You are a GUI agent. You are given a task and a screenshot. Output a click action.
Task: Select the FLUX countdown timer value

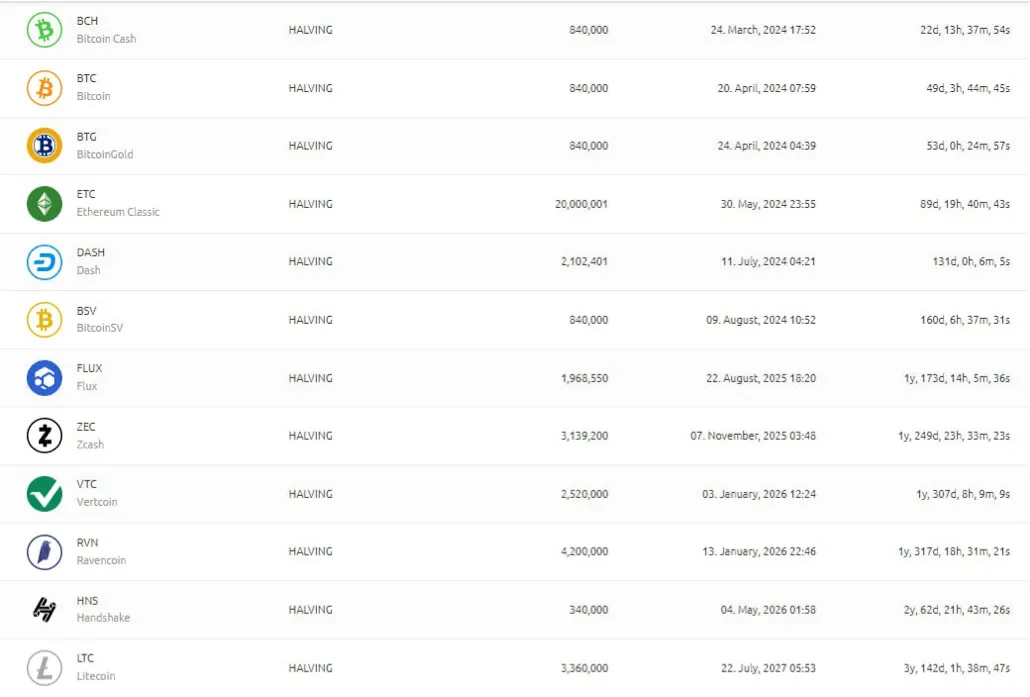click(x=956, y=378)
